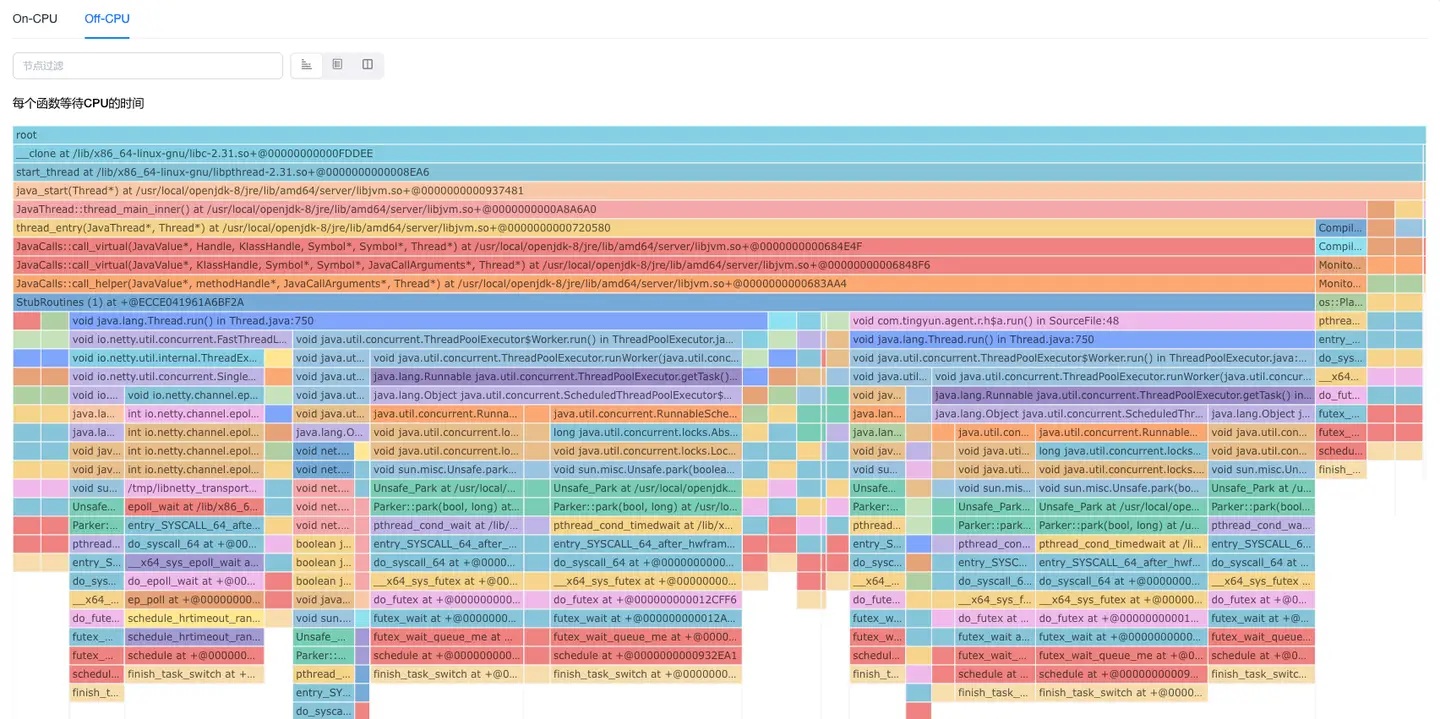The height and width of the screenshot is (719, 1440).
Task: Choose the split view layout icon
Action: pyautogui.click(x=367, y=65)
